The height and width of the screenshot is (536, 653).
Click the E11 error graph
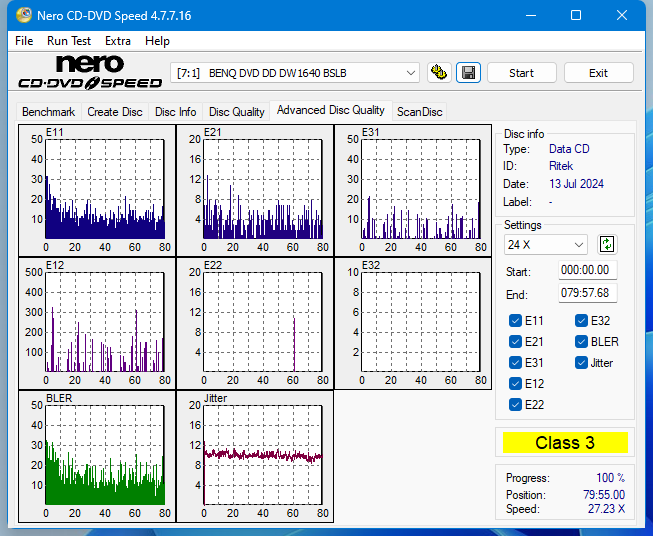(x=97, y=190)
